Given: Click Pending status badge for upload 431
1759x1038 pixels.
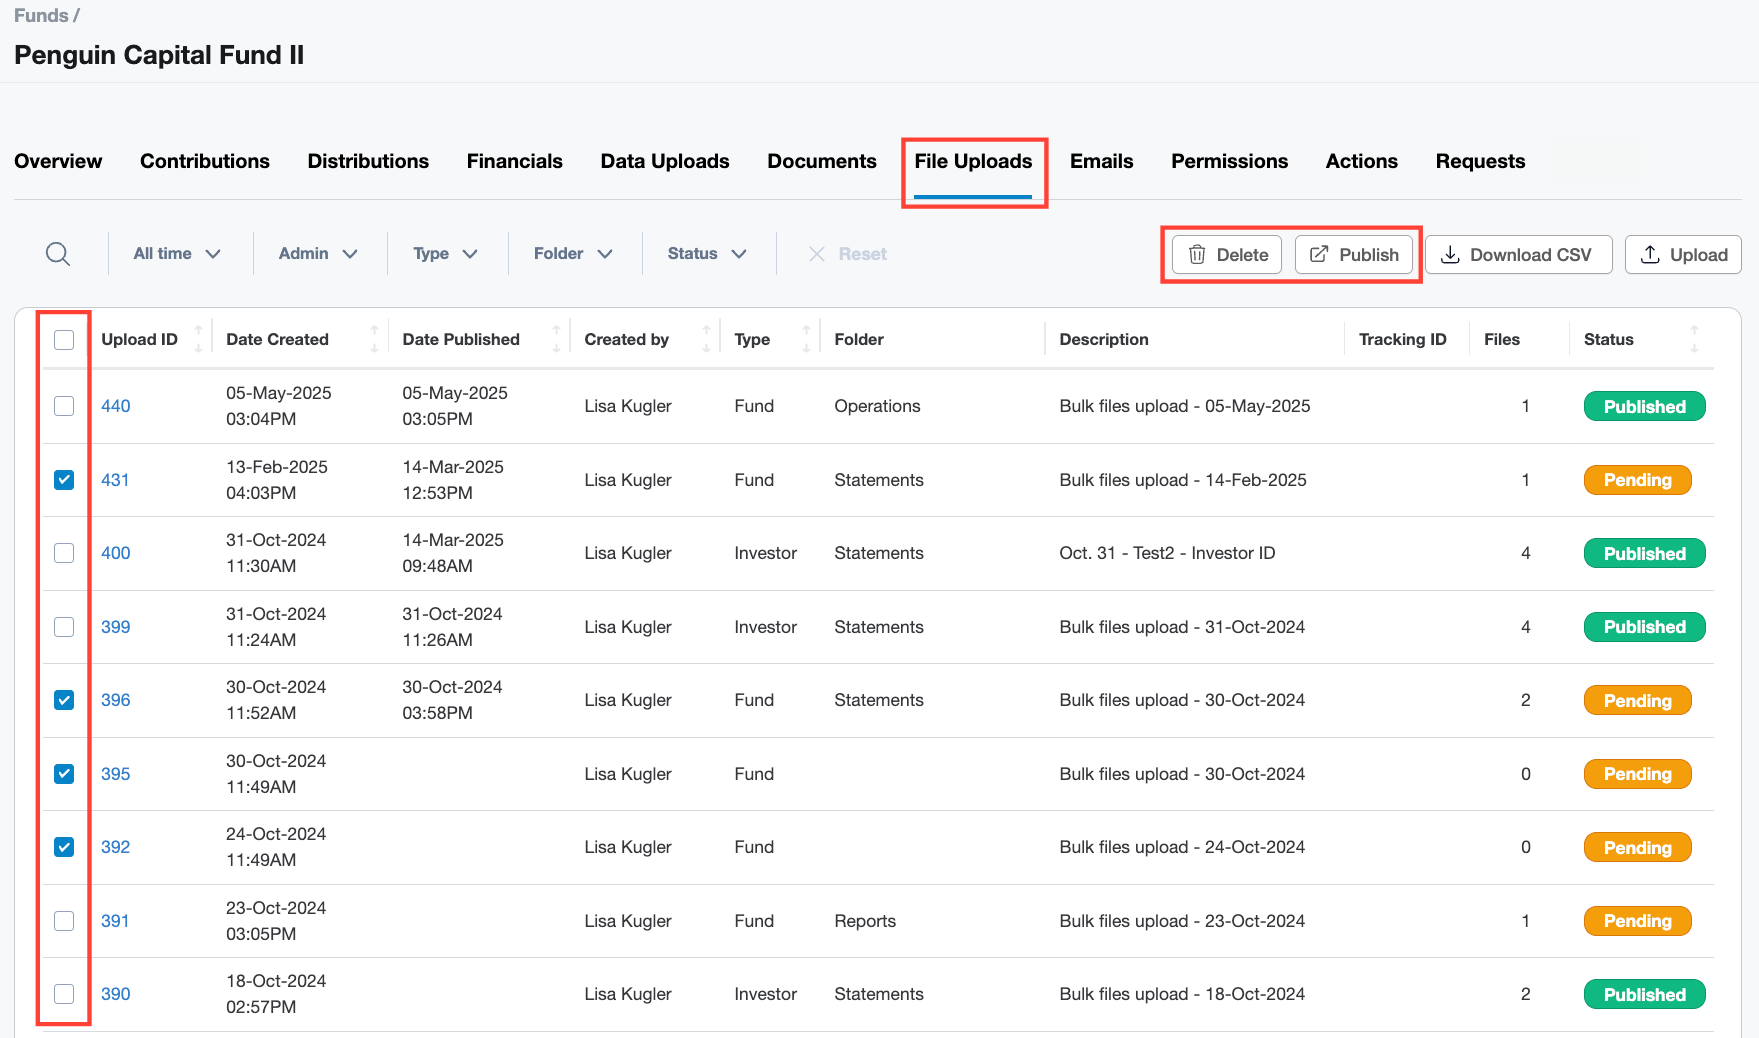Looking at the screenshot, I should click(x=1638, y=480).
